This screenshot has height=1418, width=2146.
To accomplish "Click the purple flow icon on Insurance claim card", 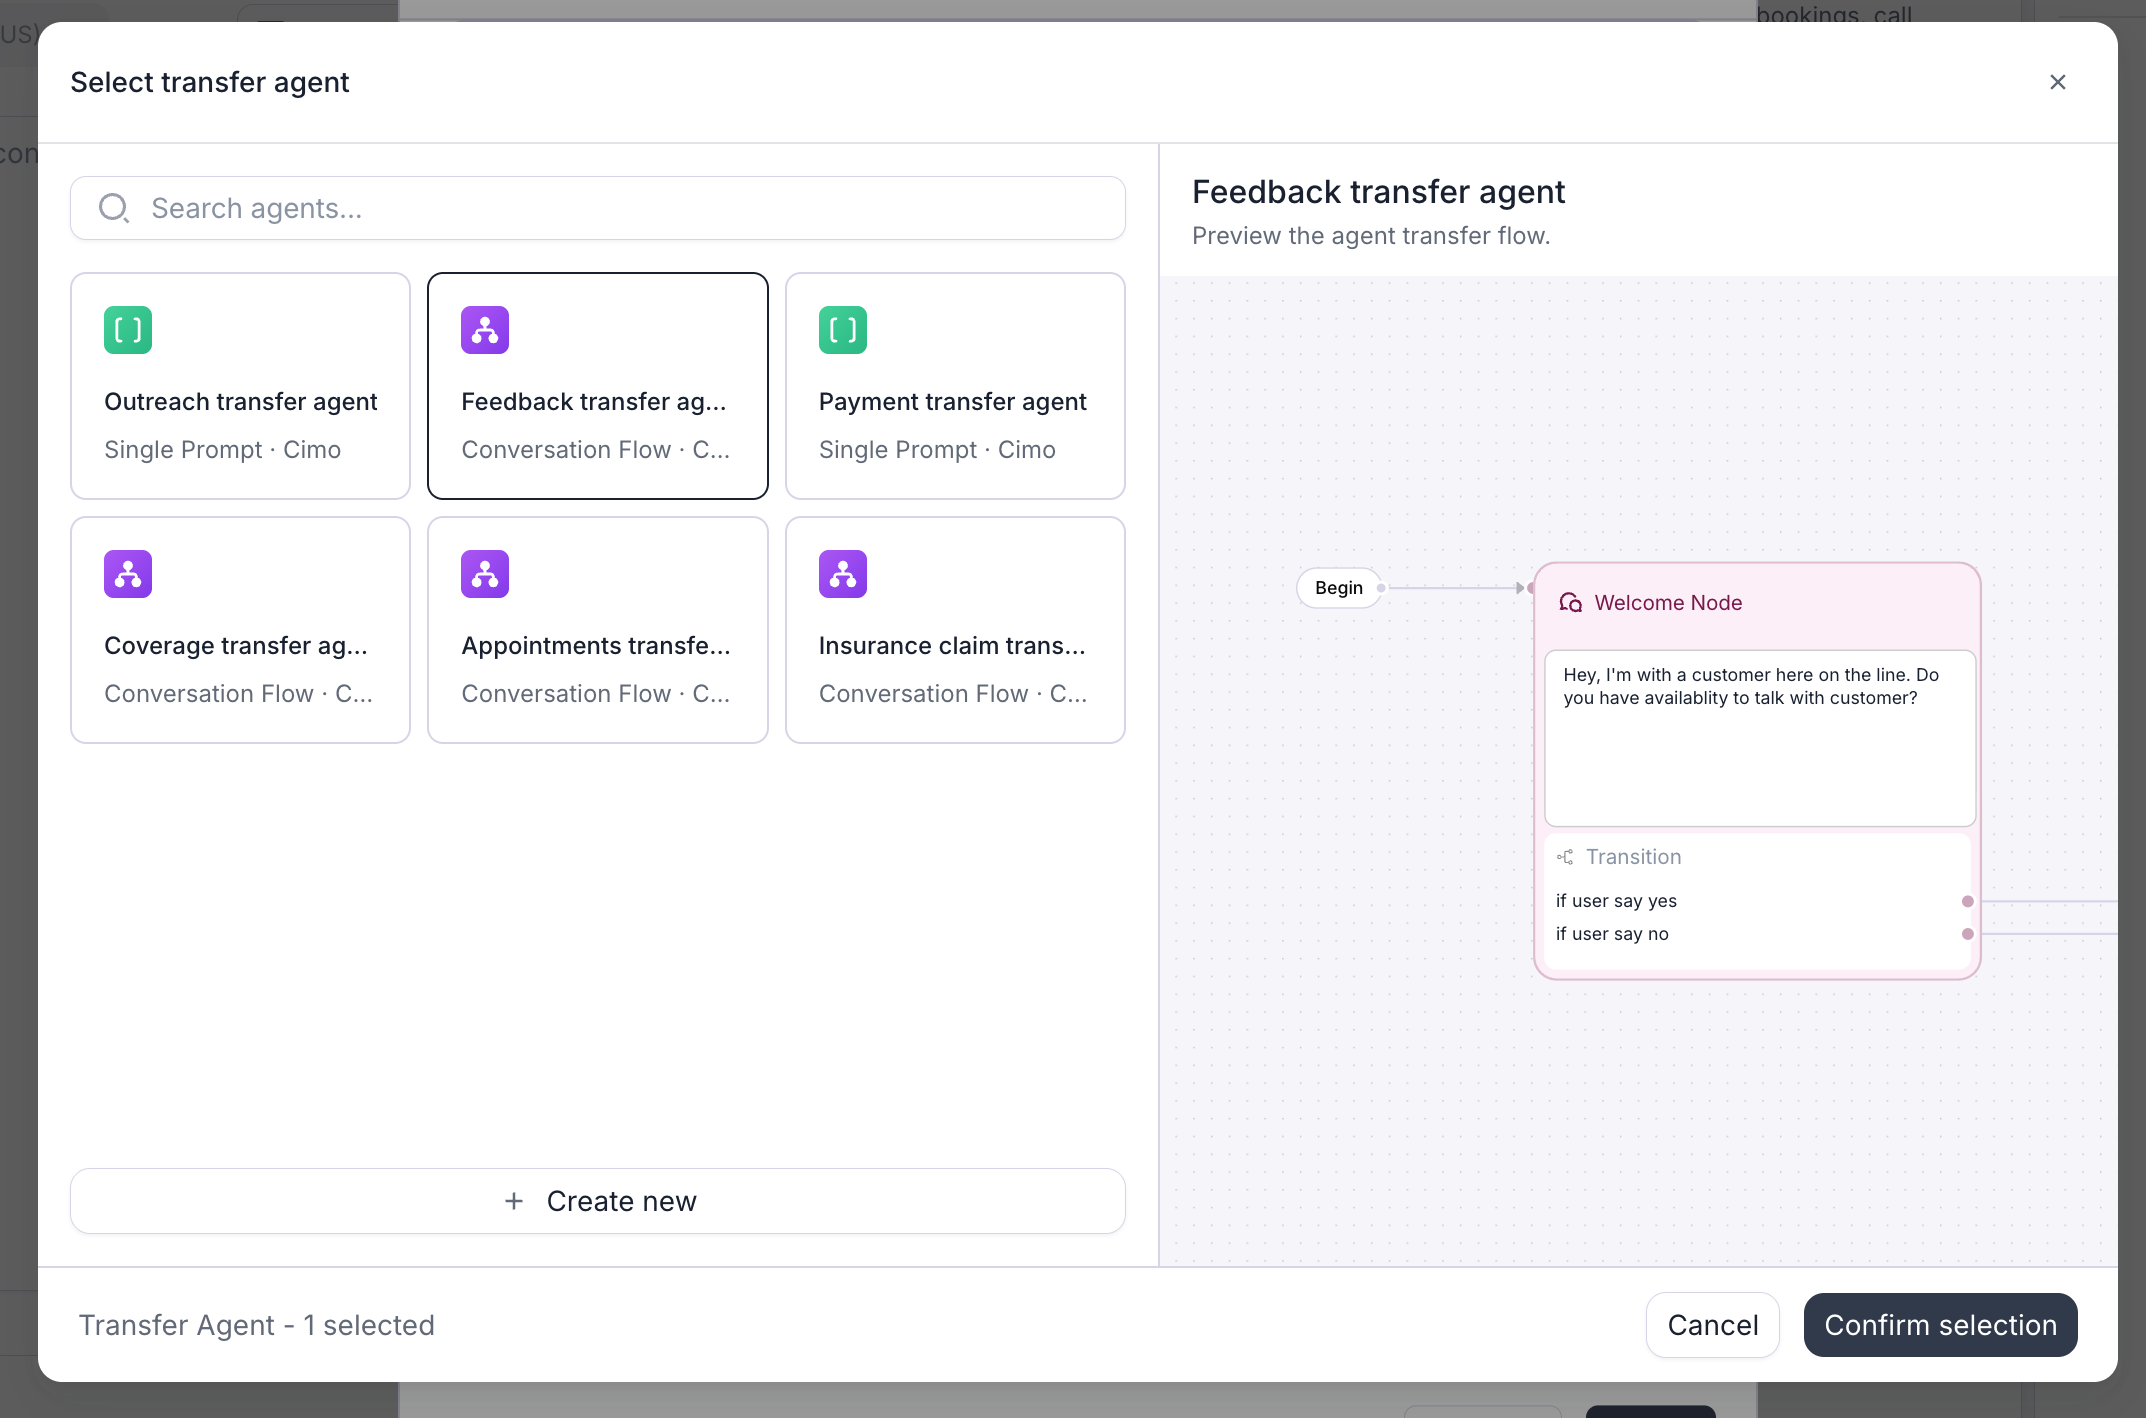I will (843, 574).
